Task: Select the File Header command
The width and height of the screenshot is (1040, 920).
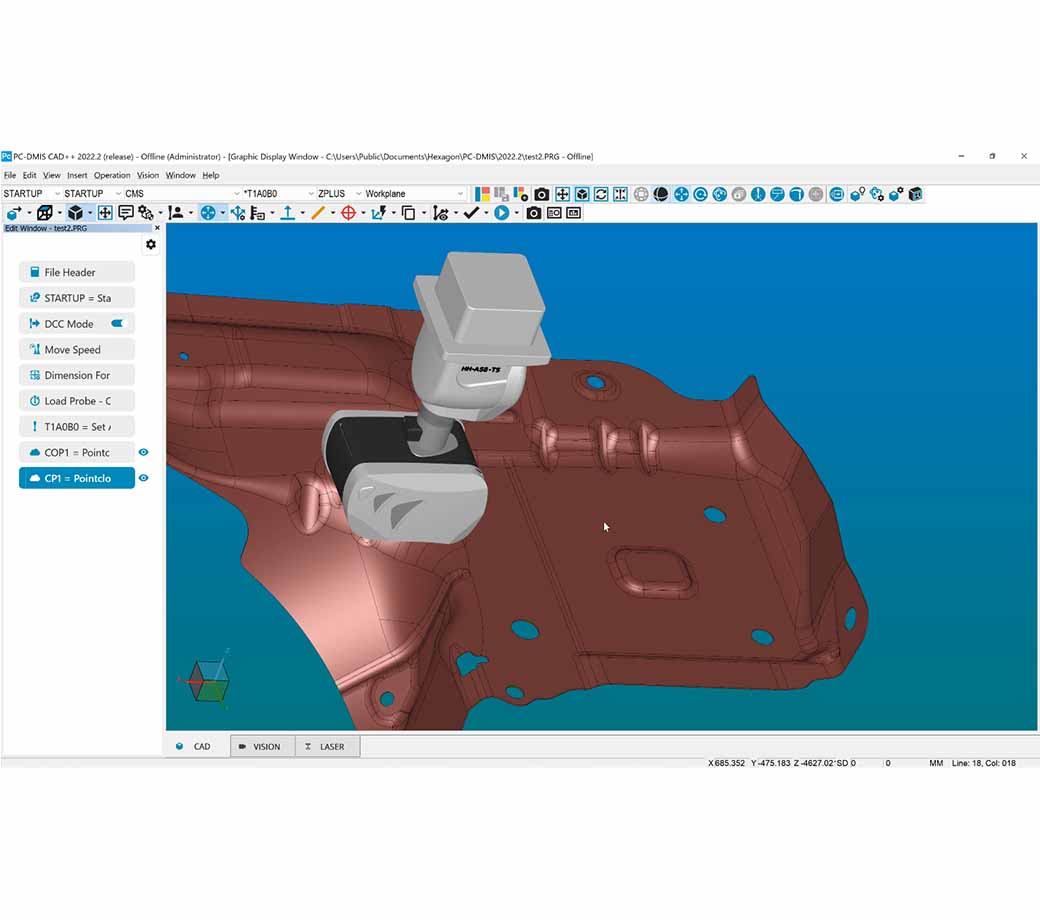Action: (x=77, y=272)
